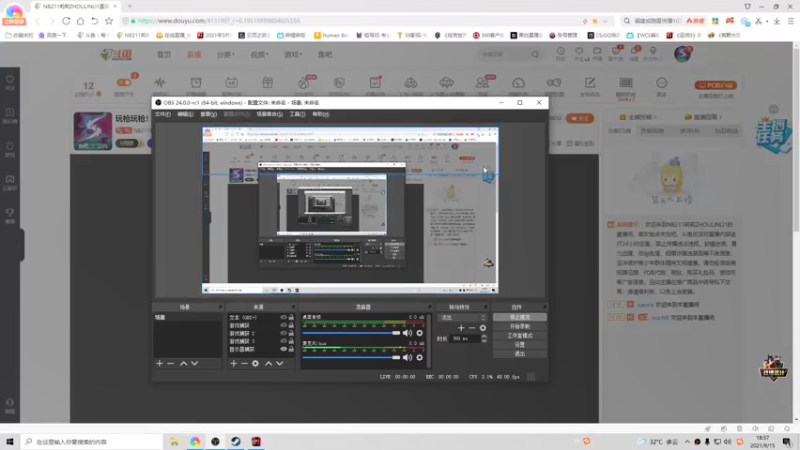Open 游戏 dropdown in Douyu navigation

[293, 55]
